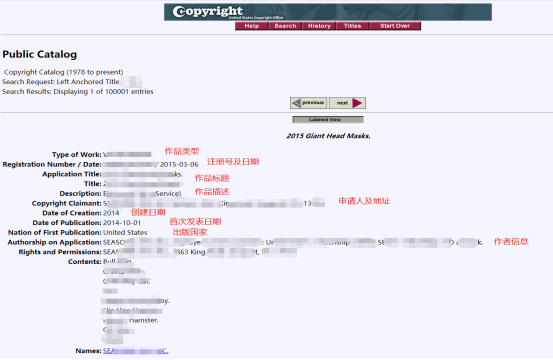Go to the next record
Image resolution: width=553 pixels, height=360 pixels.
click(347, 103)
